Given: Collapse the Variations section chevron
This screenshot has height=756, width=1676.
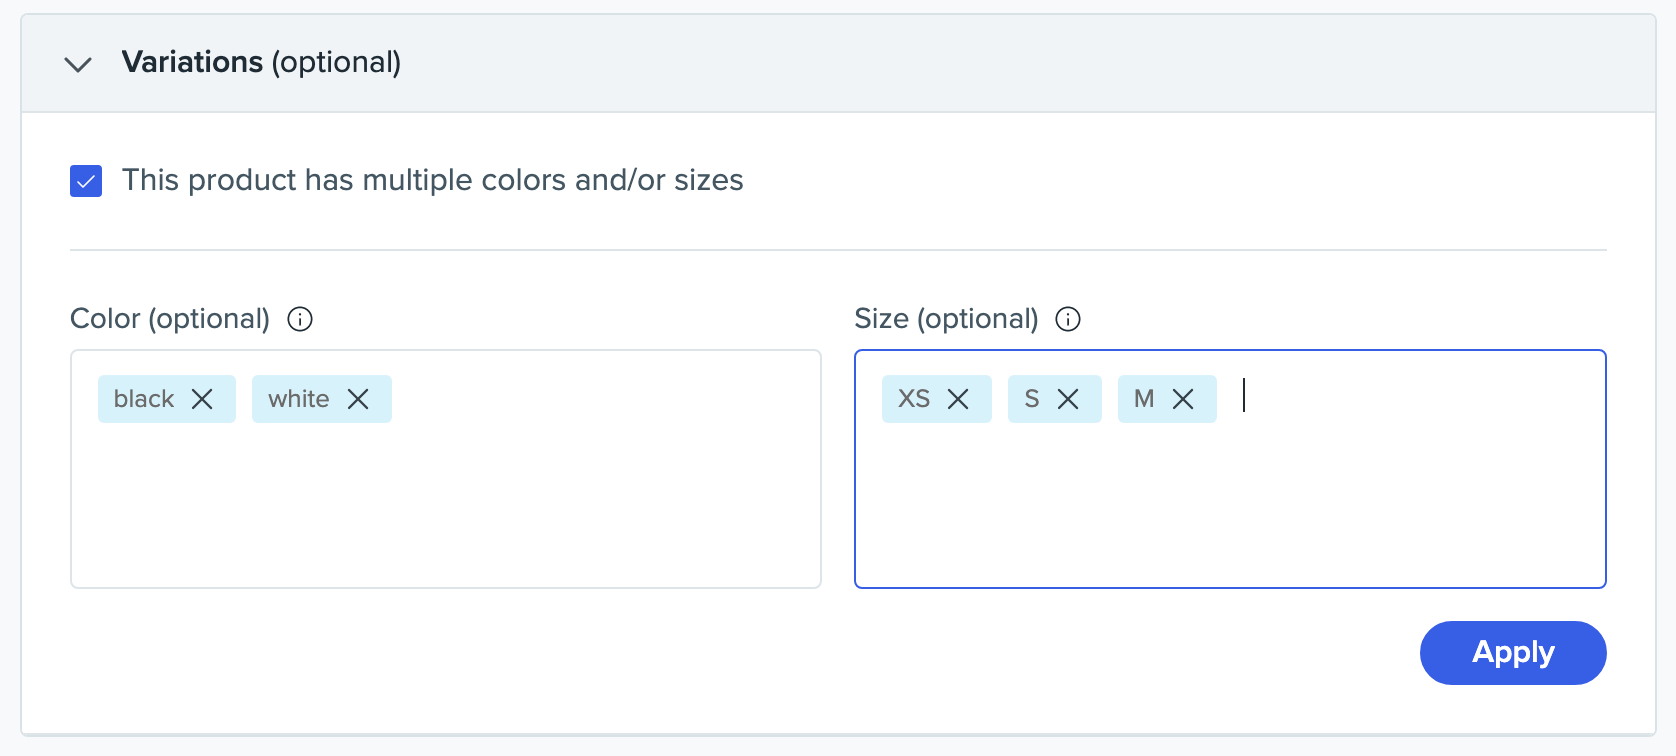Looking at the screenshot, I should (78, 64).
